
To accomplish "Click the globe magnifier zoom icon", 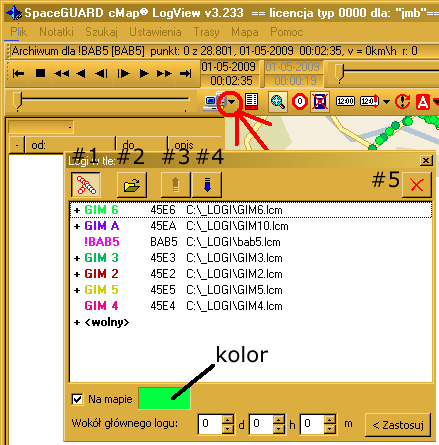I will click(278, 102).
